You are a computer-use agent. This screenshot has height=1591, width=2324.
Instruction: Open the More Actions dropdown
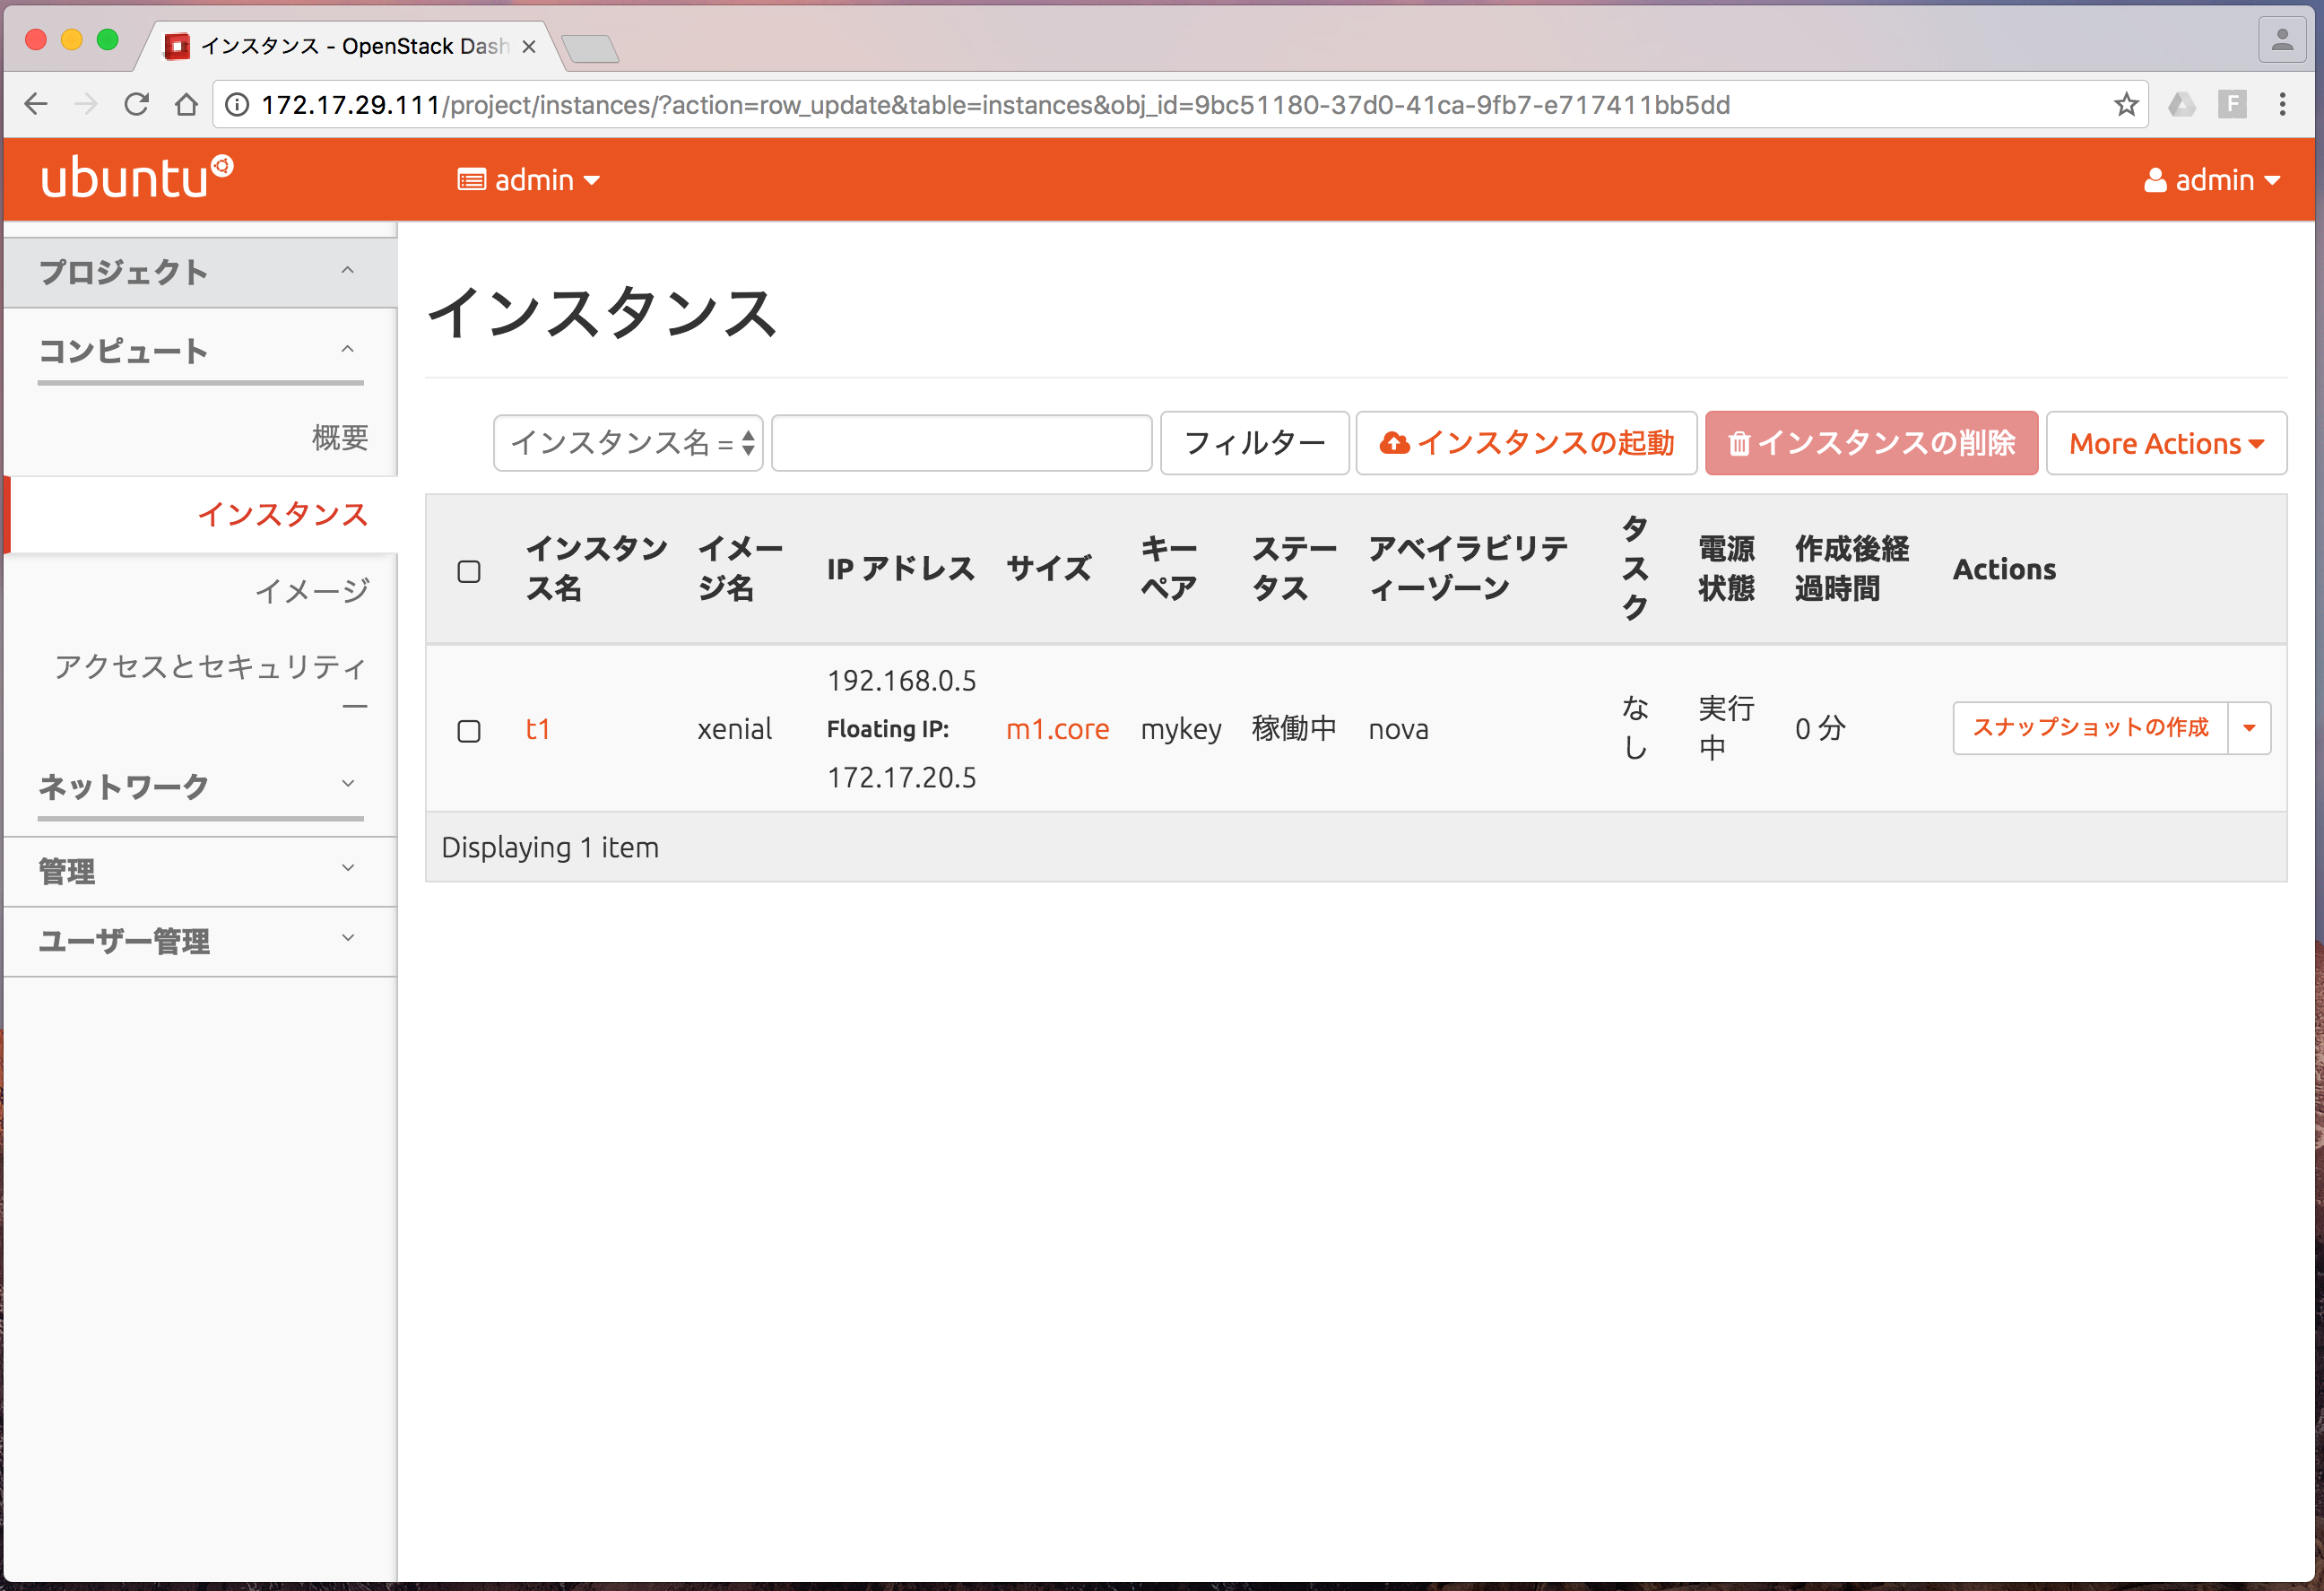[x=2165, y=443]
